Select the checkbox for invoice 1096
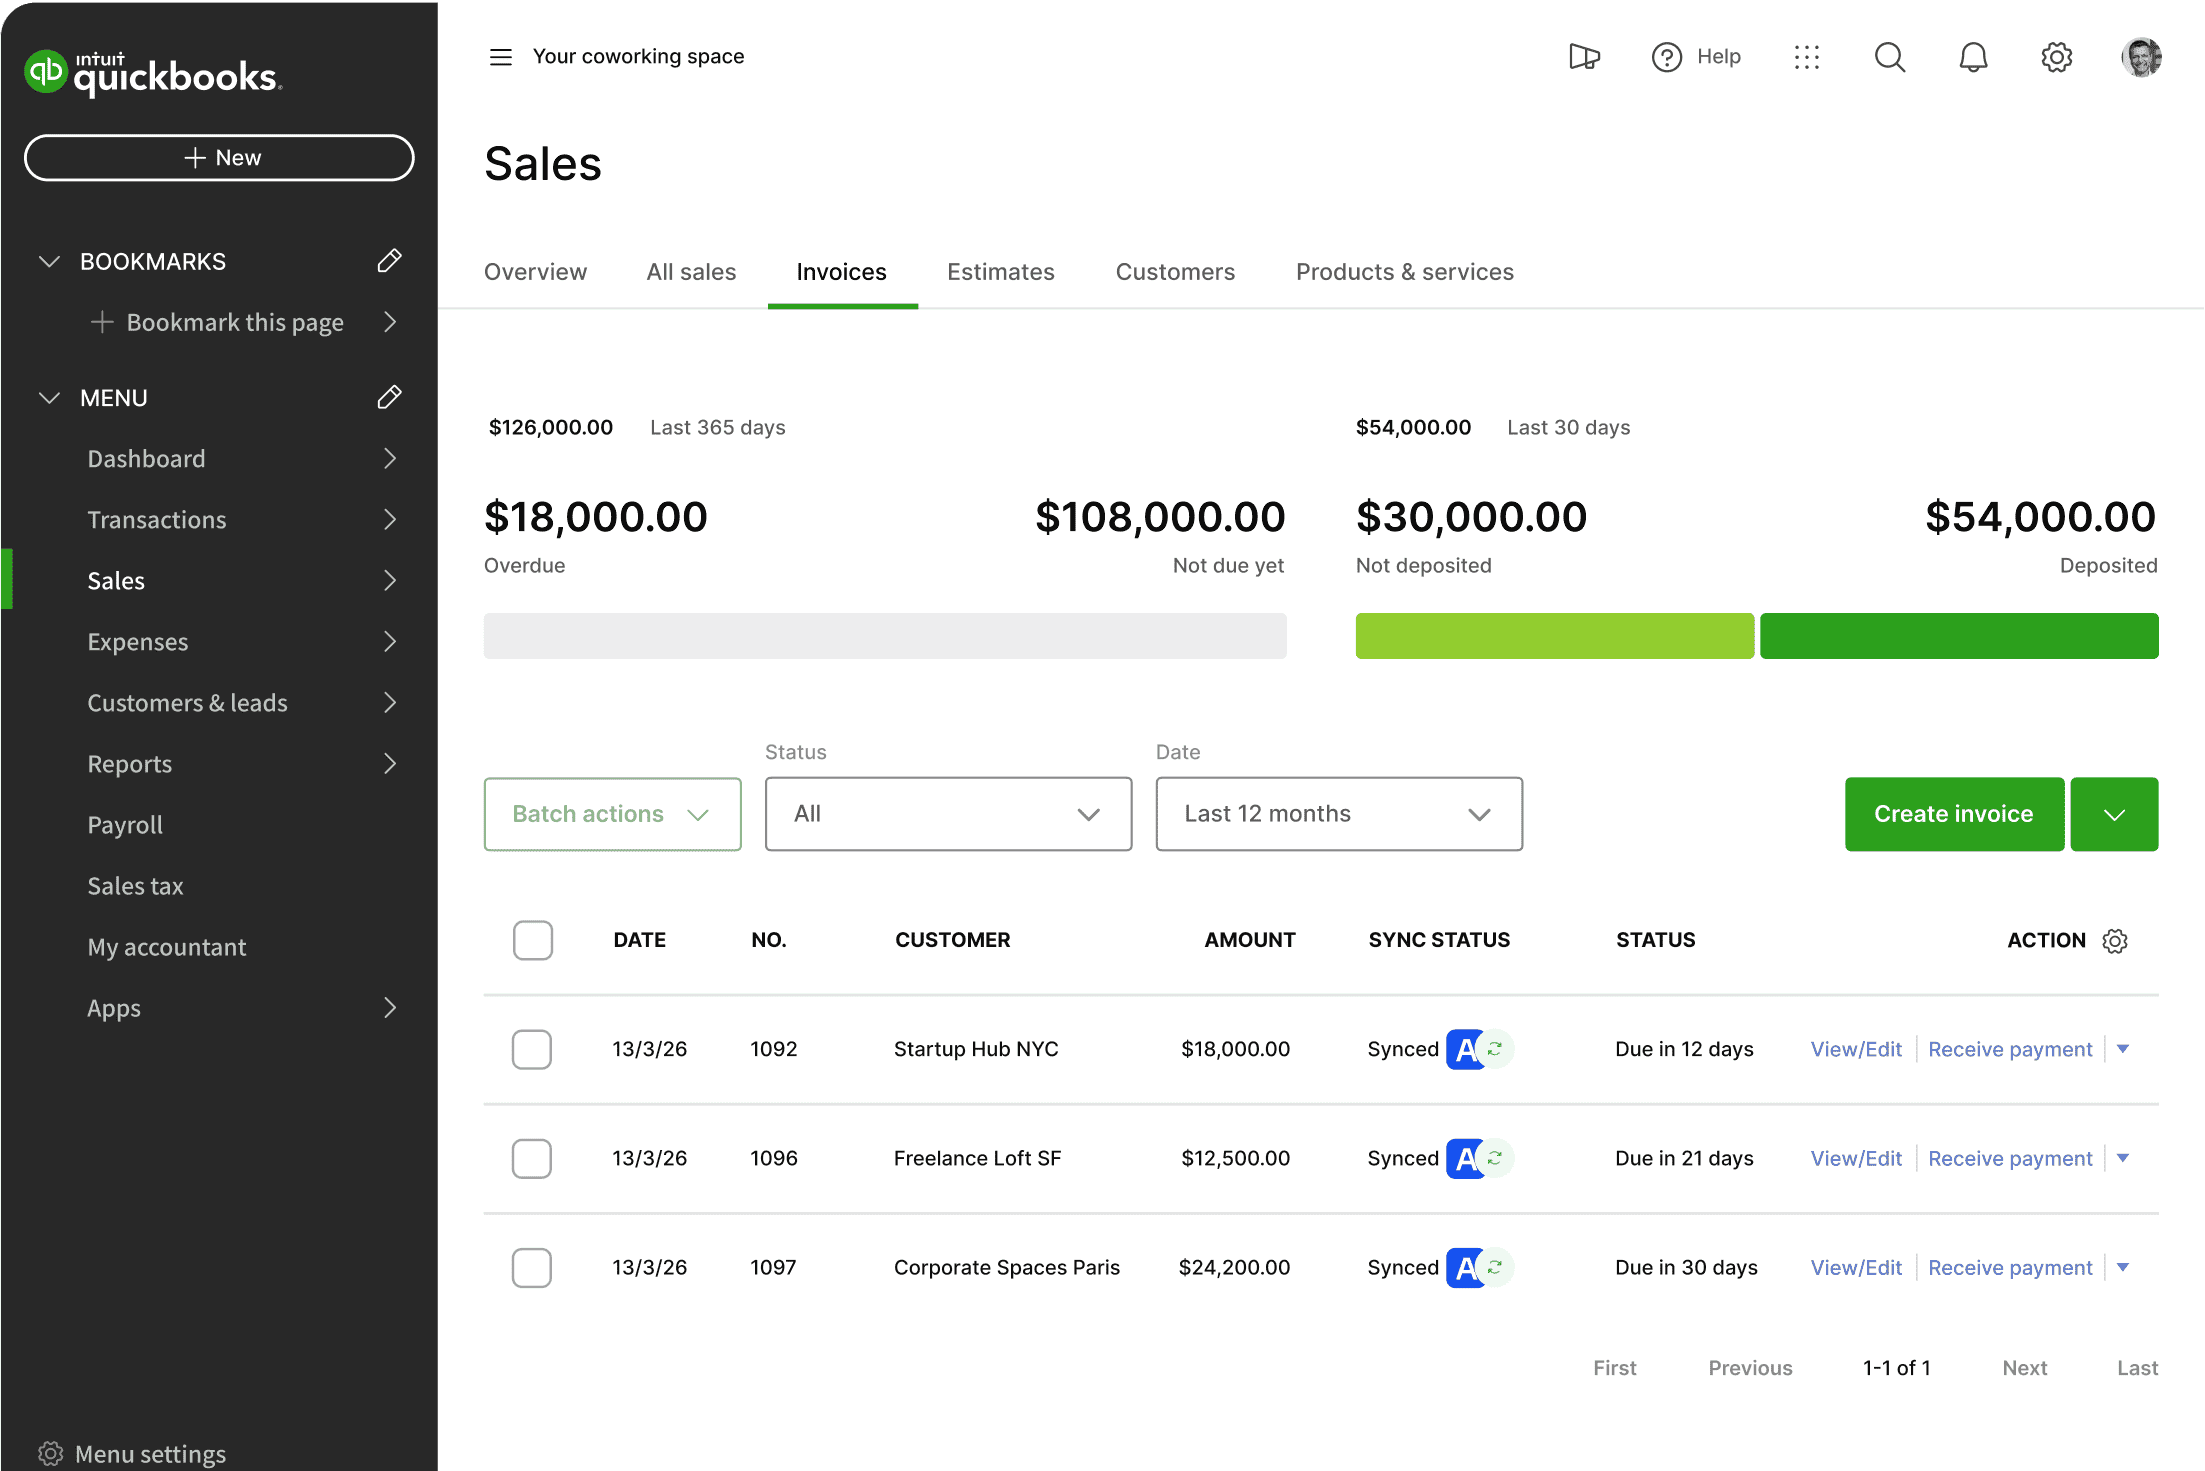Viewport: 2205px width, 1471px height. pyautogui.click(x=532, y=1158)
